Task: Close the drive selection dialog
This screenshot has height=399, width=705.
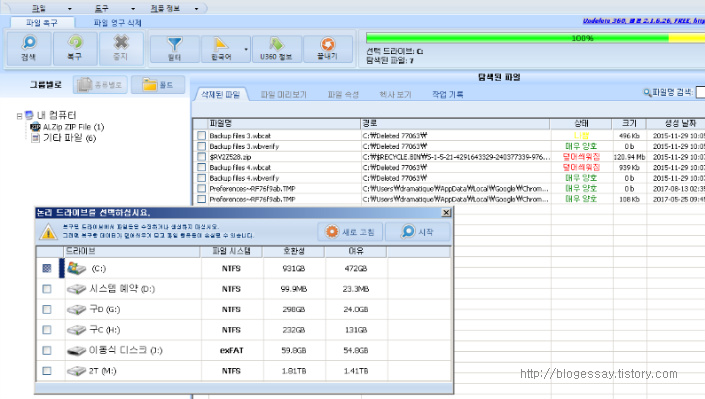Action: click(446, 213)
